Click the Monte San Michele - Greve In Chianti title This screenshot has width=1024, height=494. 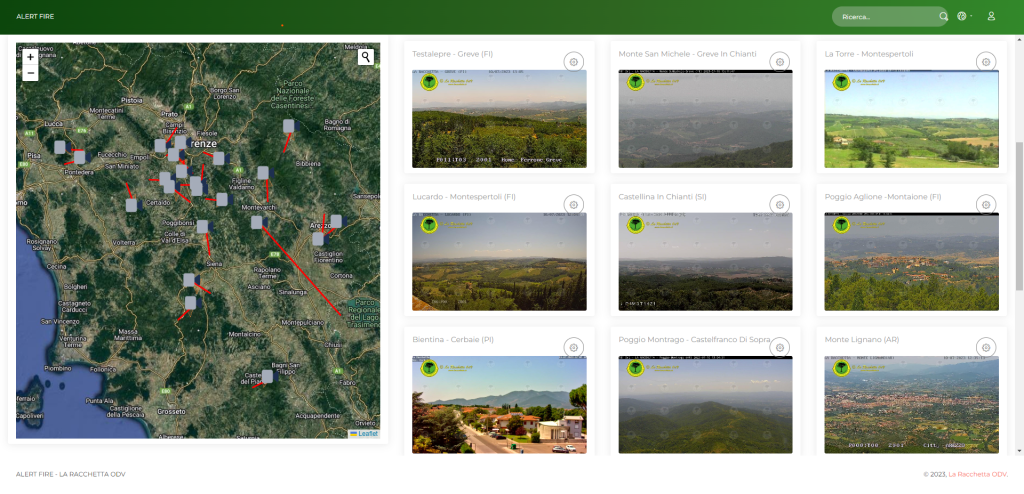click(688, 54)
